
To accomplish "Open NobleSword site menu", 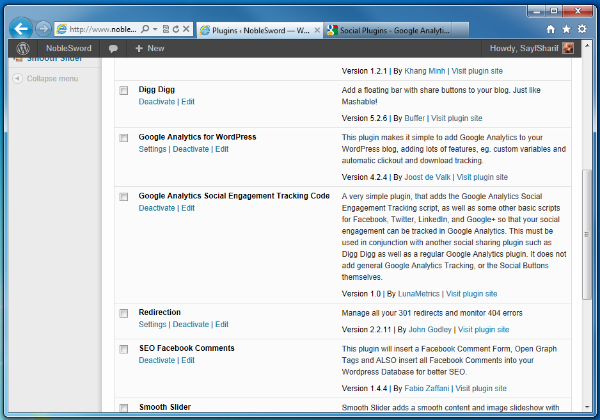I will tap(68, 48).
